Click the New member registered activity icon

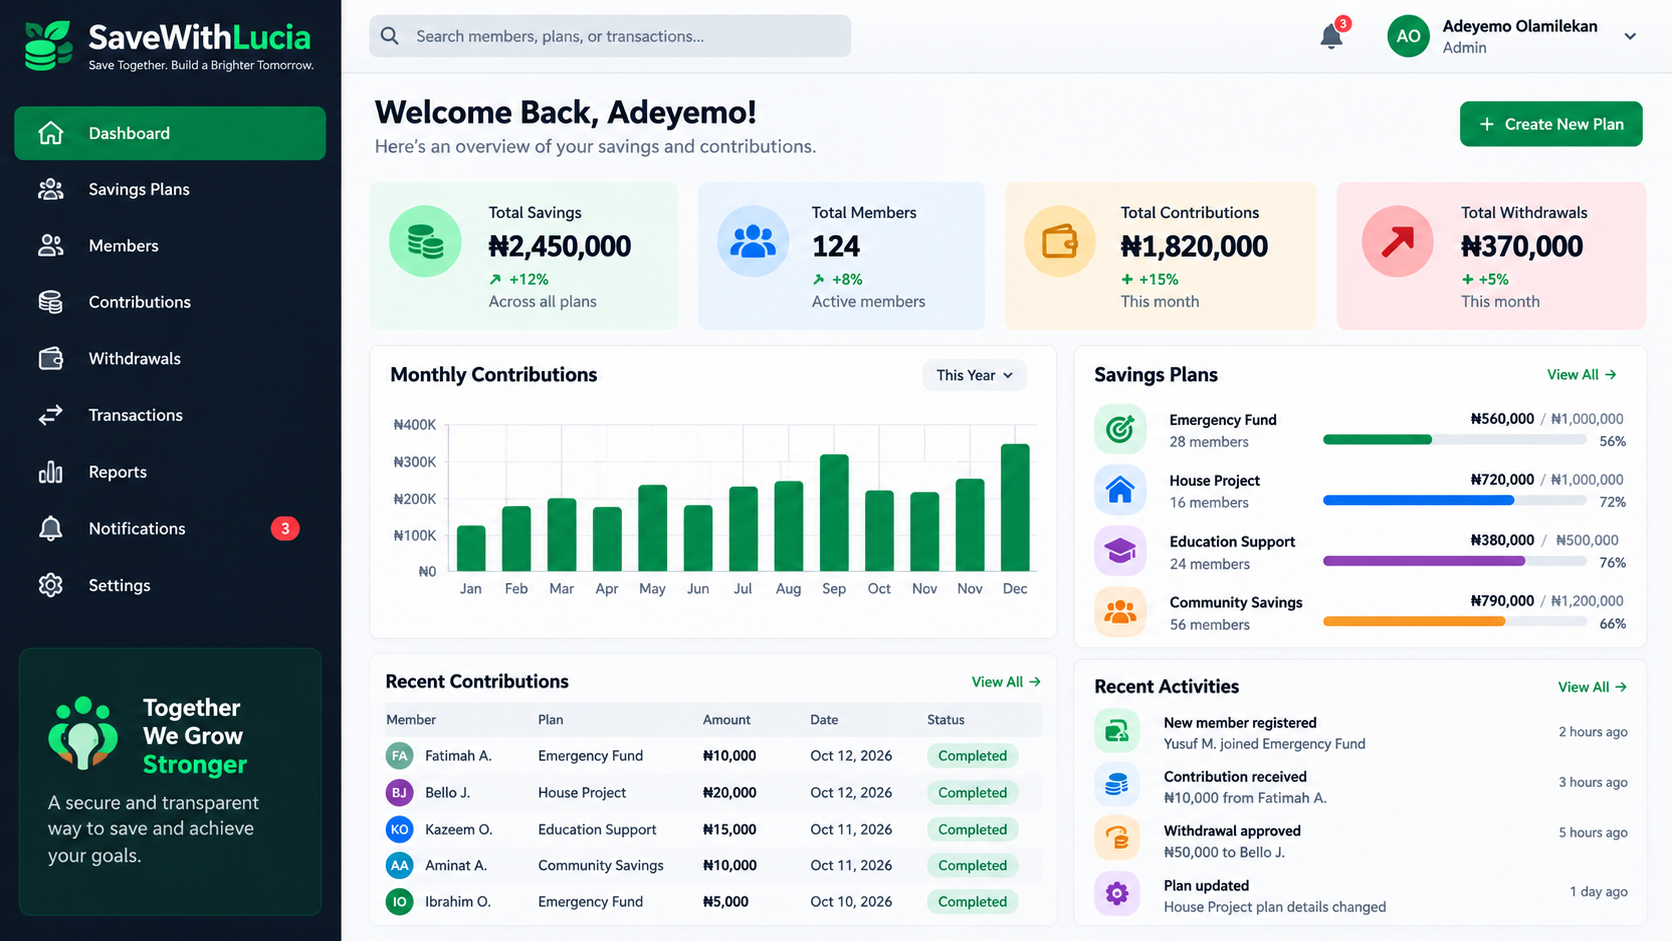click(x=1117, y=732)
